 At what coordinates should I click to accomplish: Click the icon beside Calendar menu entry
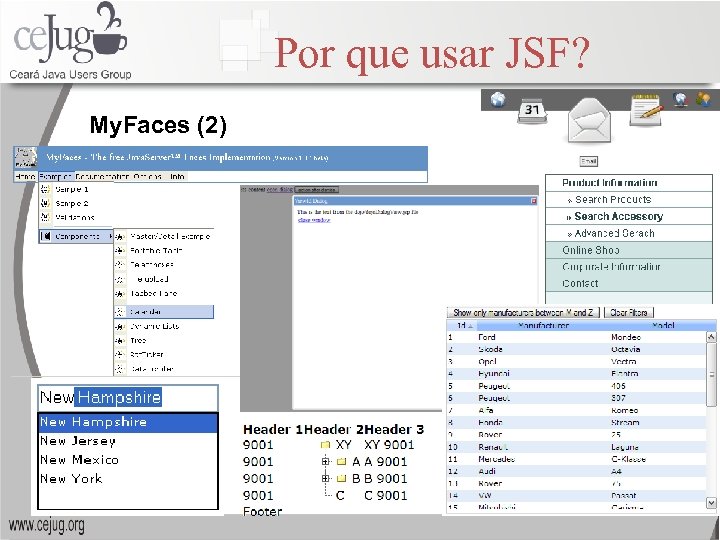click(x=120, y=312)
